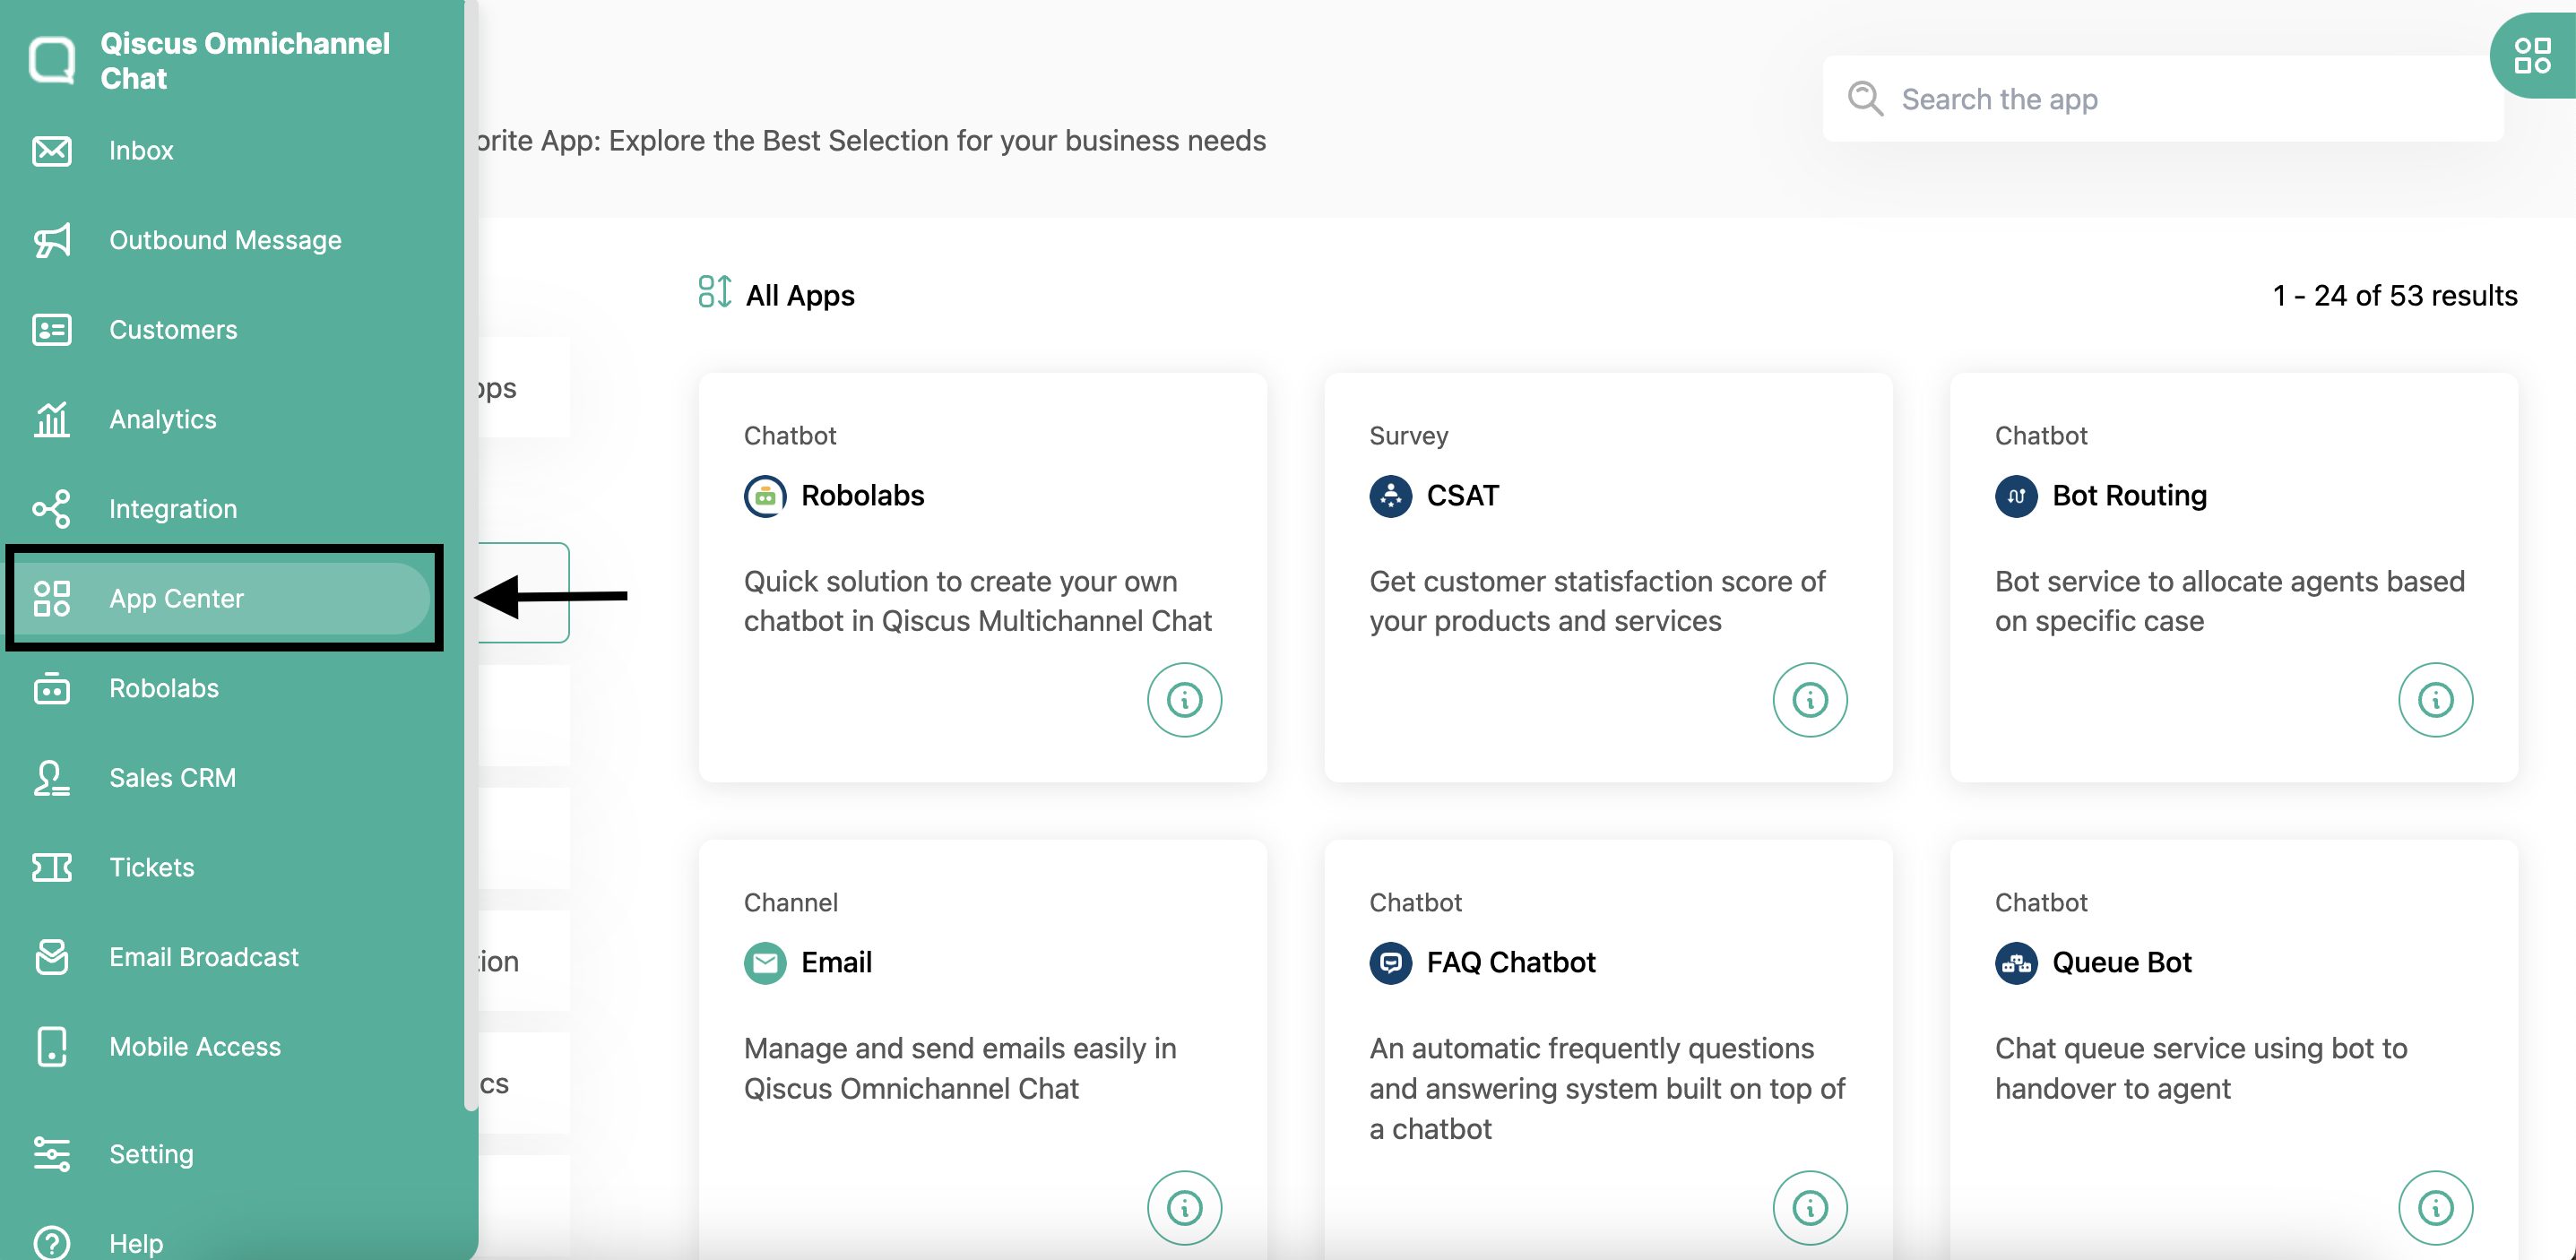
Task: Click the sidebar vertical scrollbar
Action: [470, 555]
